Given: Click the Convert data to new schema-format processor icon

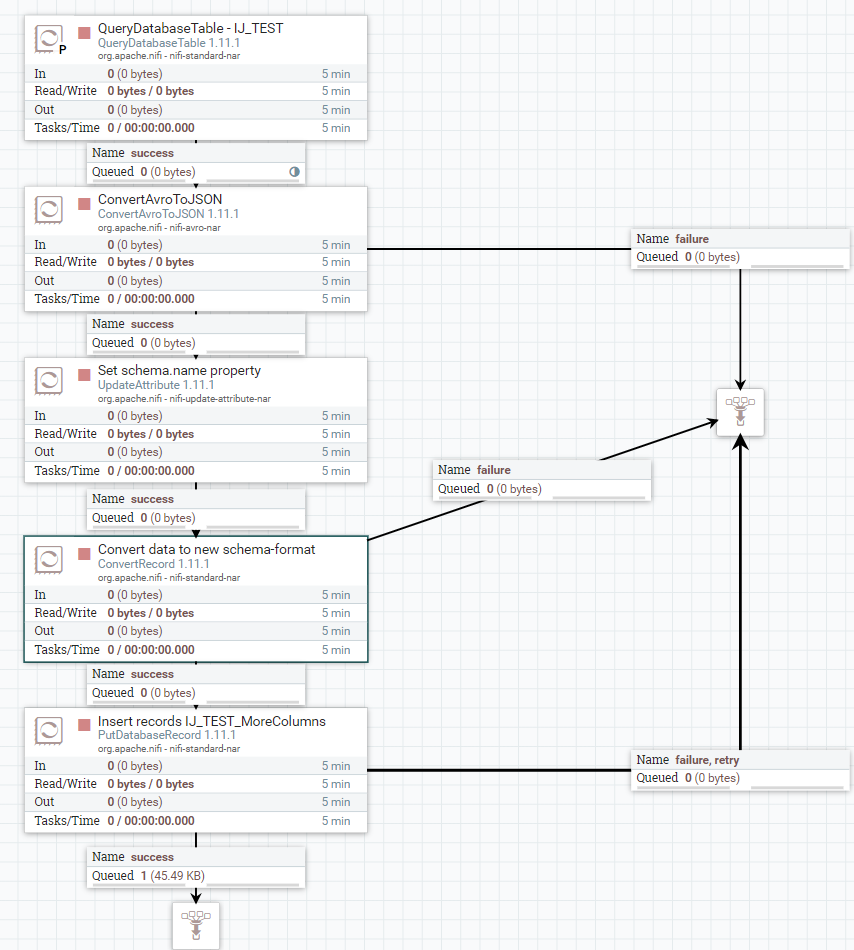Looking at the screenshot, I should [48, 560].
